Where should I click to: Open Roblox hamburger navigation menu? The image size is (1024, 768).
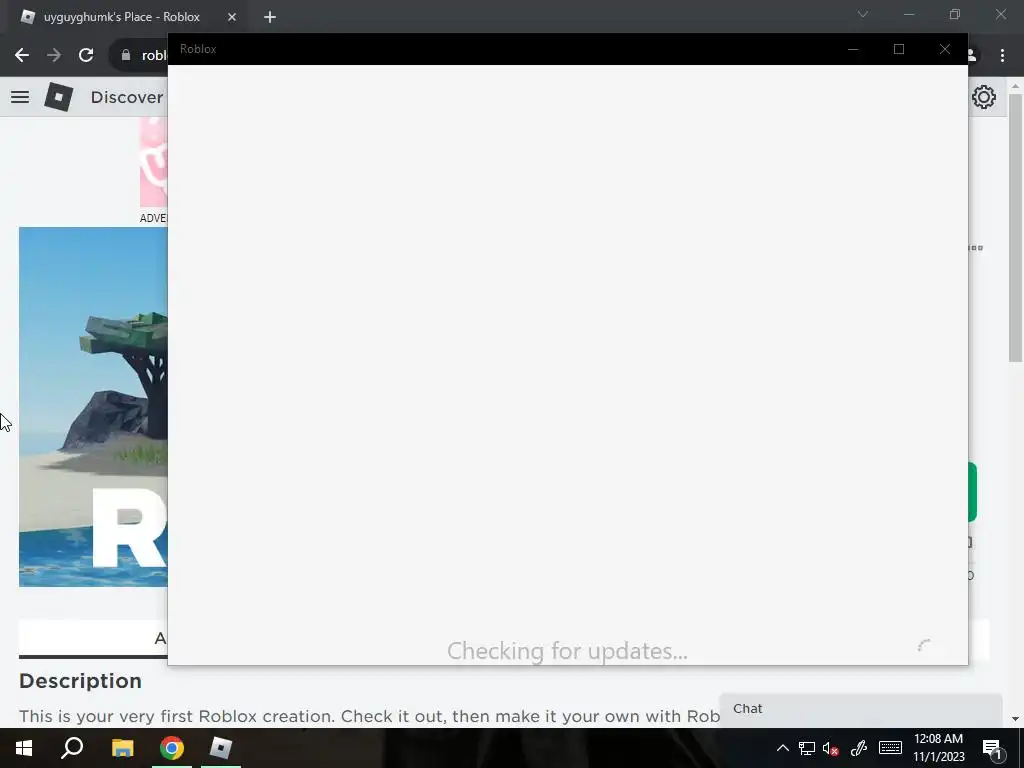point(20,97)
